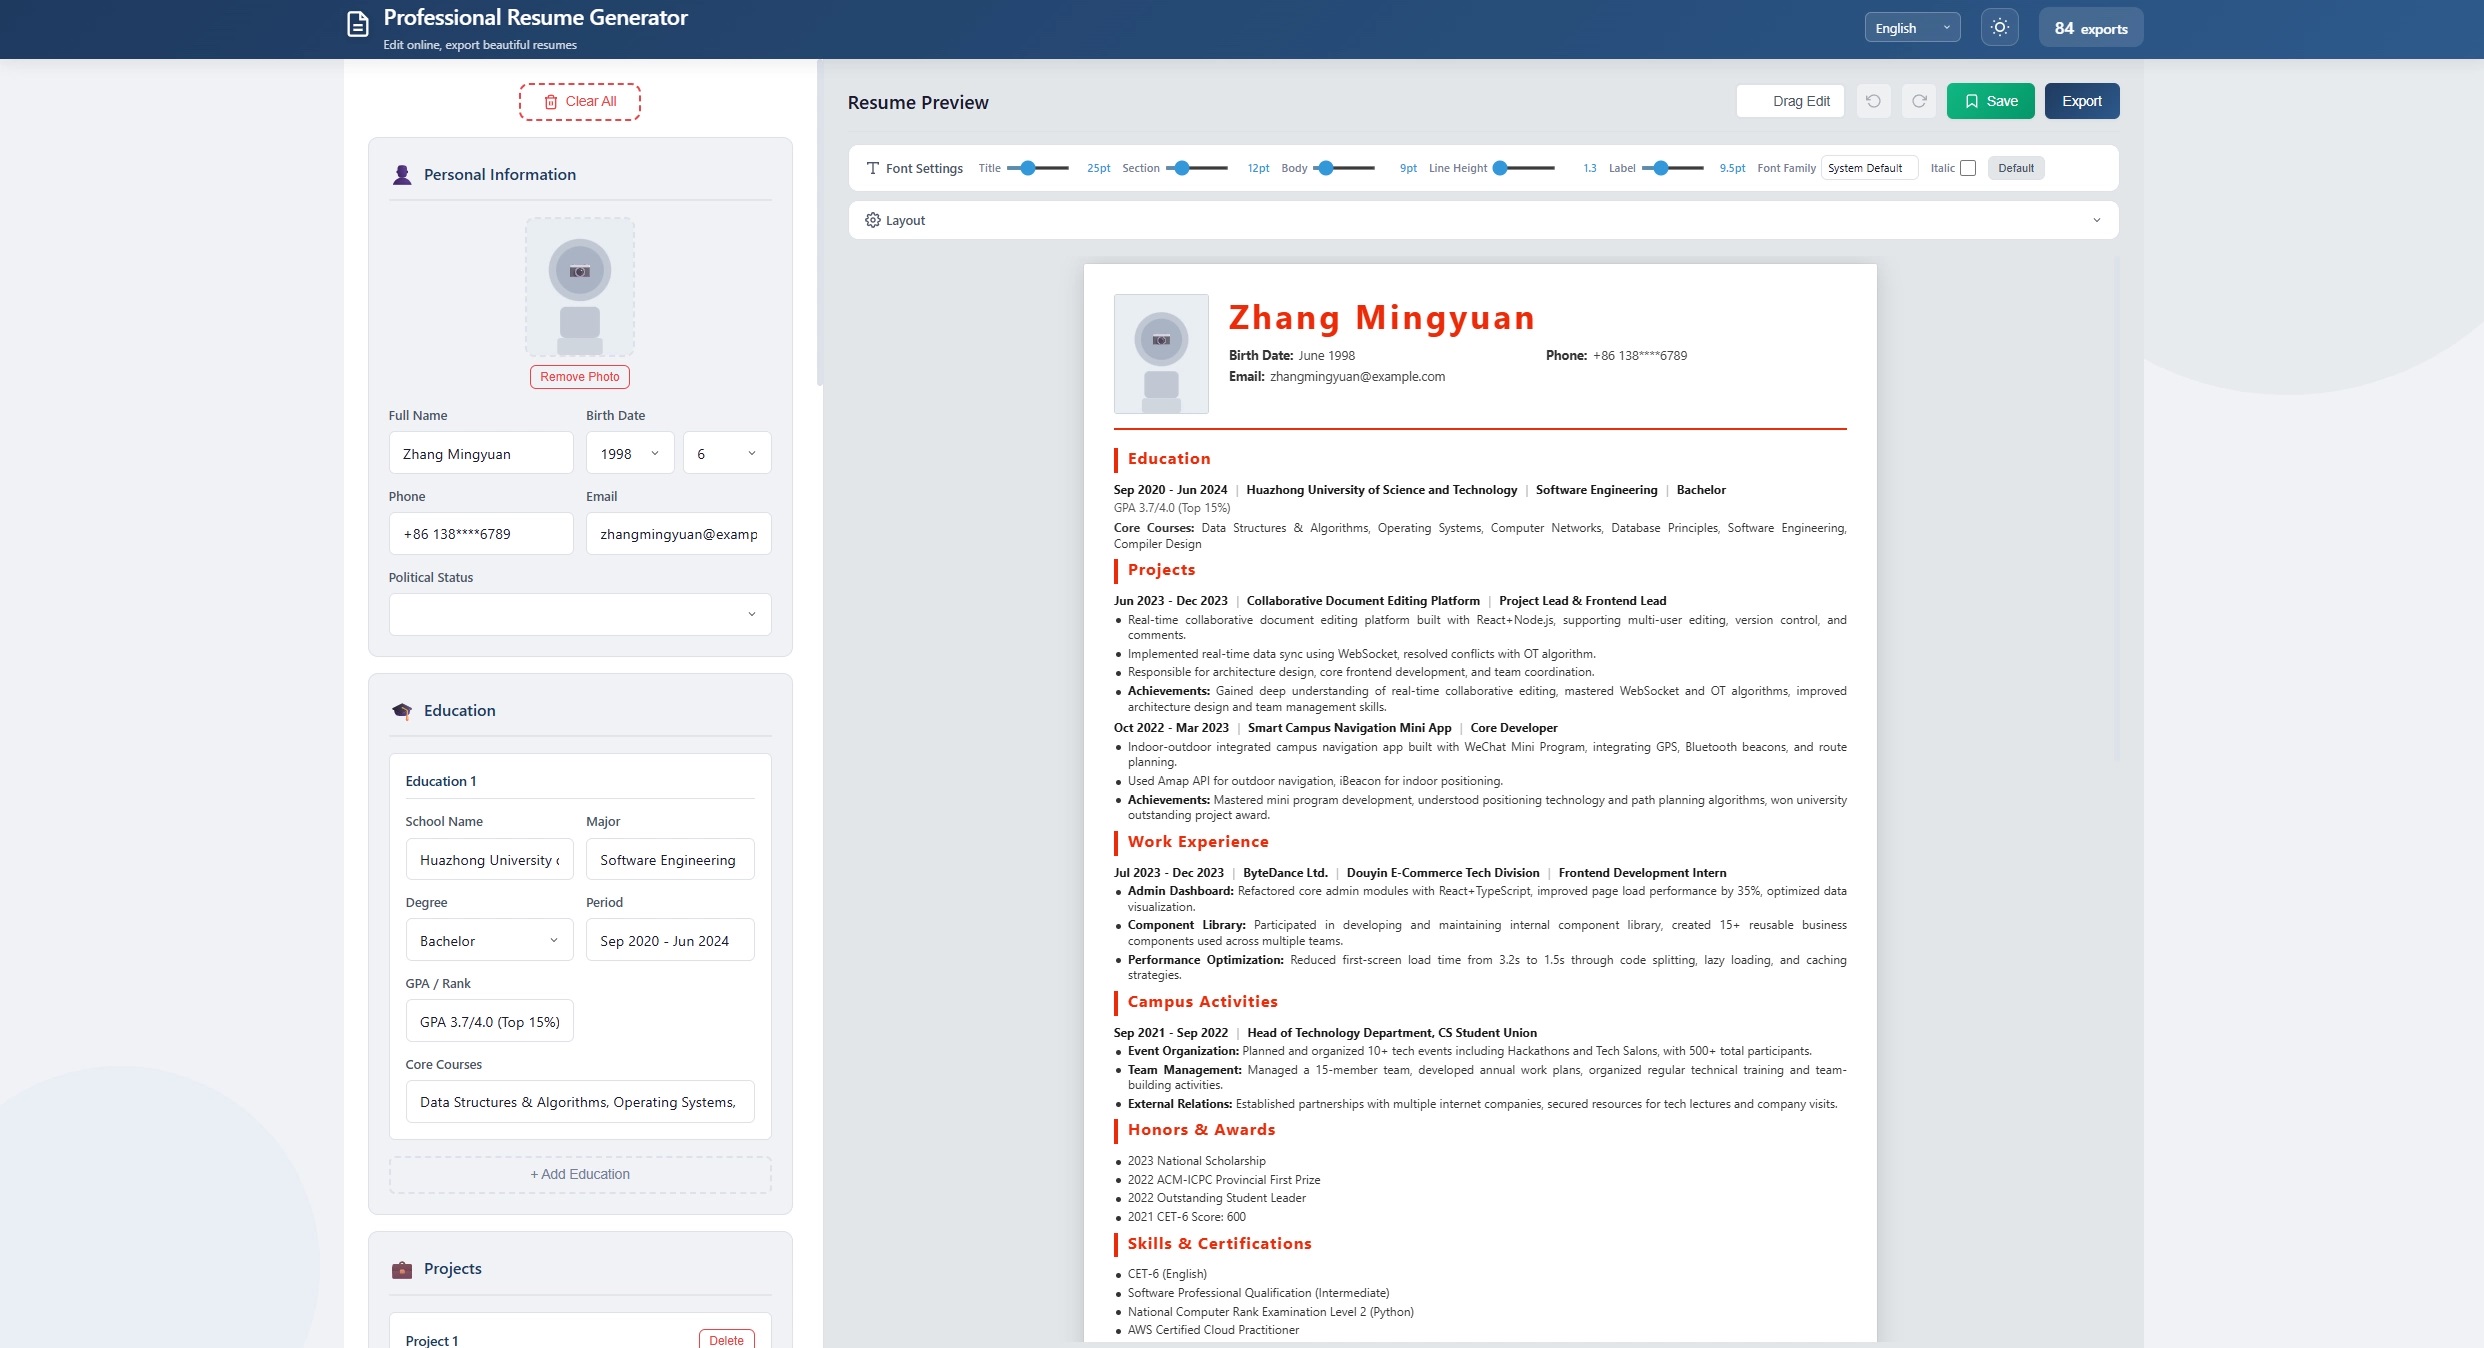The width and height of the screenshot is (2484, 1348).
Task: Click the Layout gear icon
Action: click(x=873, y=220)
